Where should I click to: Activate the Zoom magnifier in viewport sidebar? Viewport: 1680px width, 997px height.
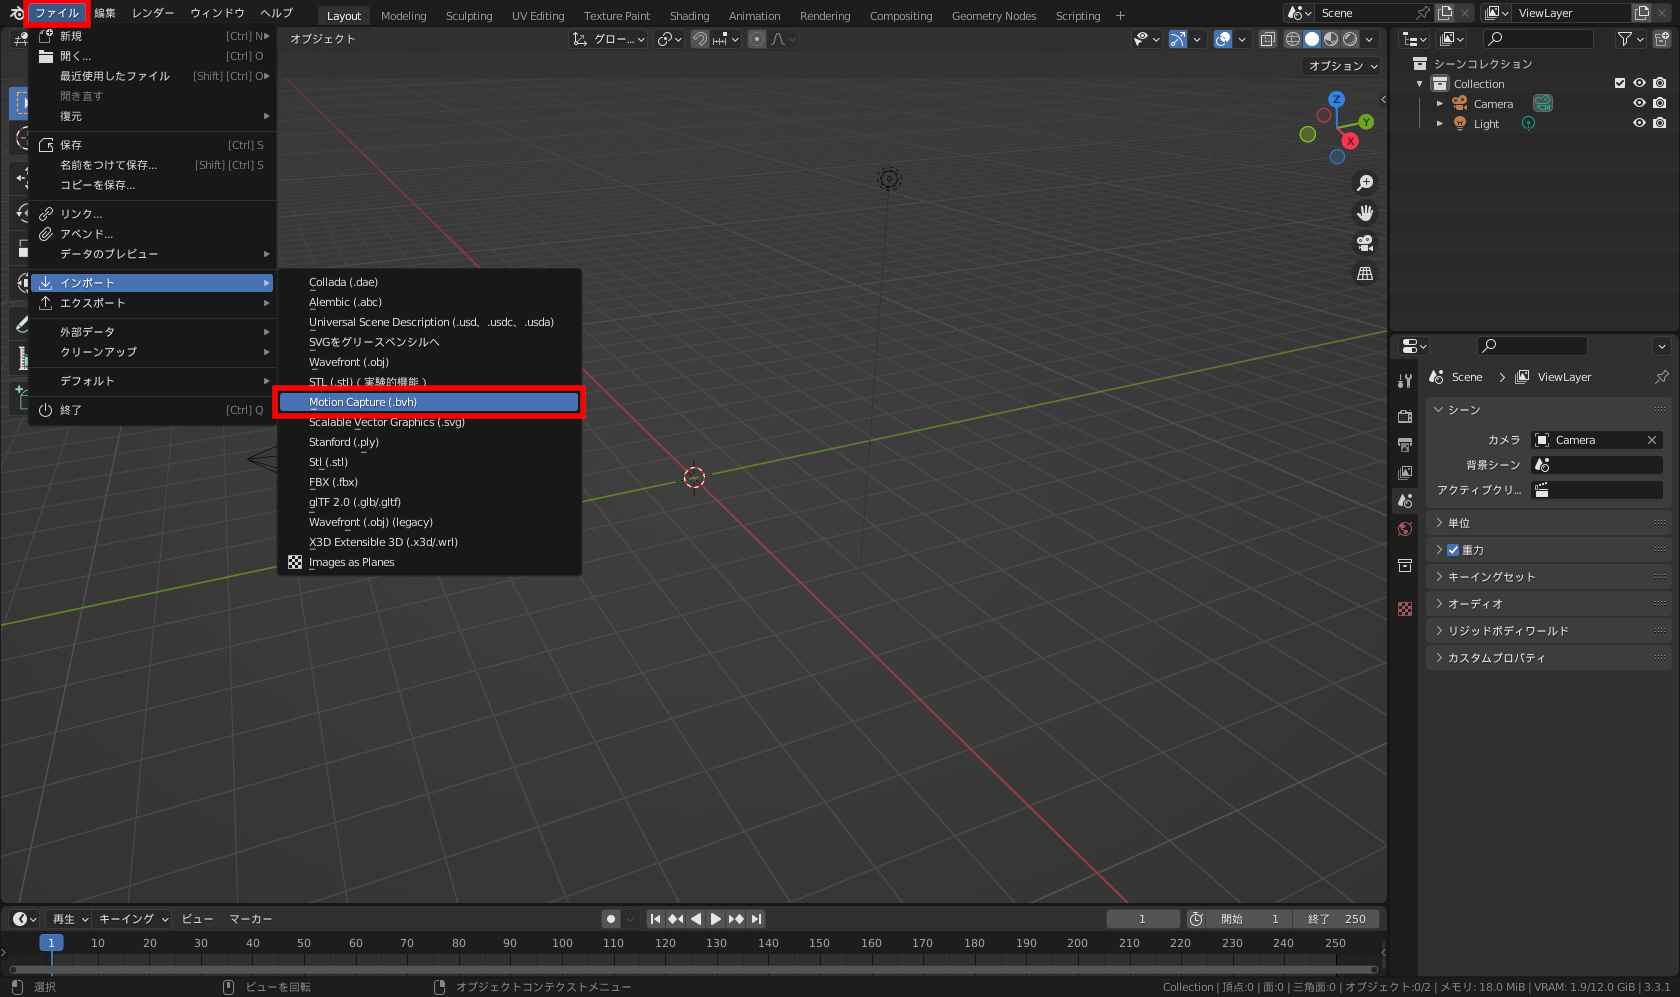1365,182
